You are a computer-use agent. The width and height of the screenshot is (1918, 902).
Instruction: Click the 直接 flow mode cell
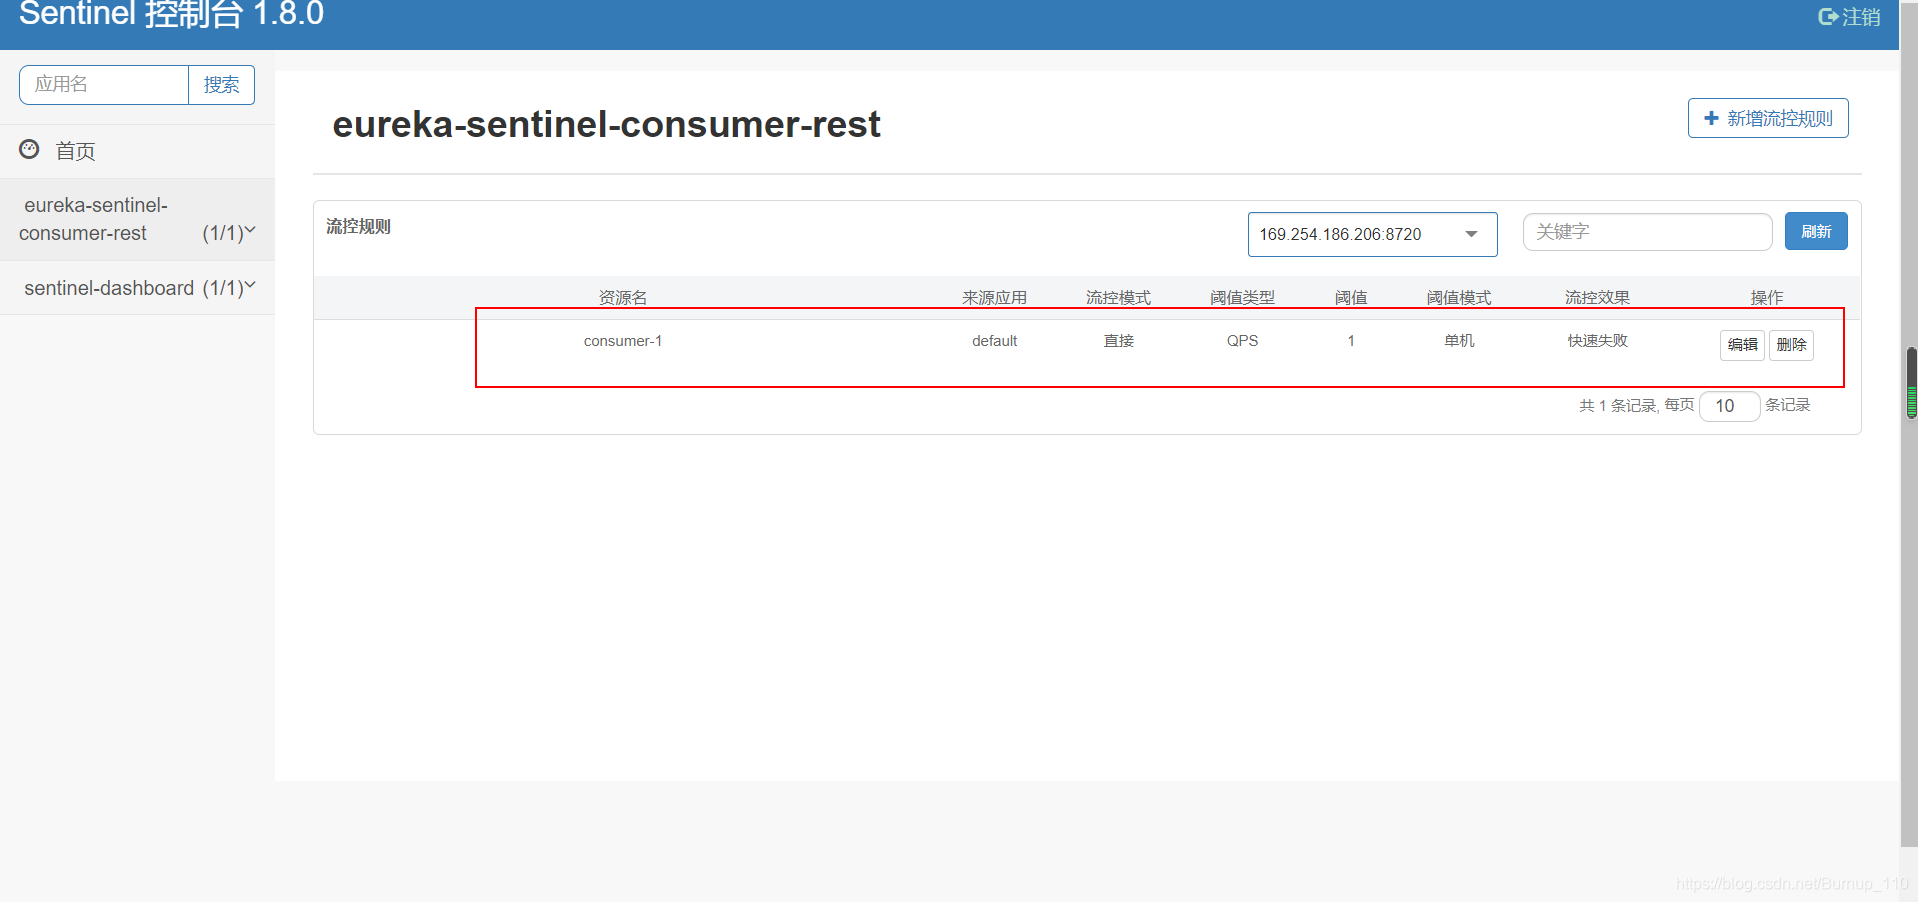tap(1118, 341)
